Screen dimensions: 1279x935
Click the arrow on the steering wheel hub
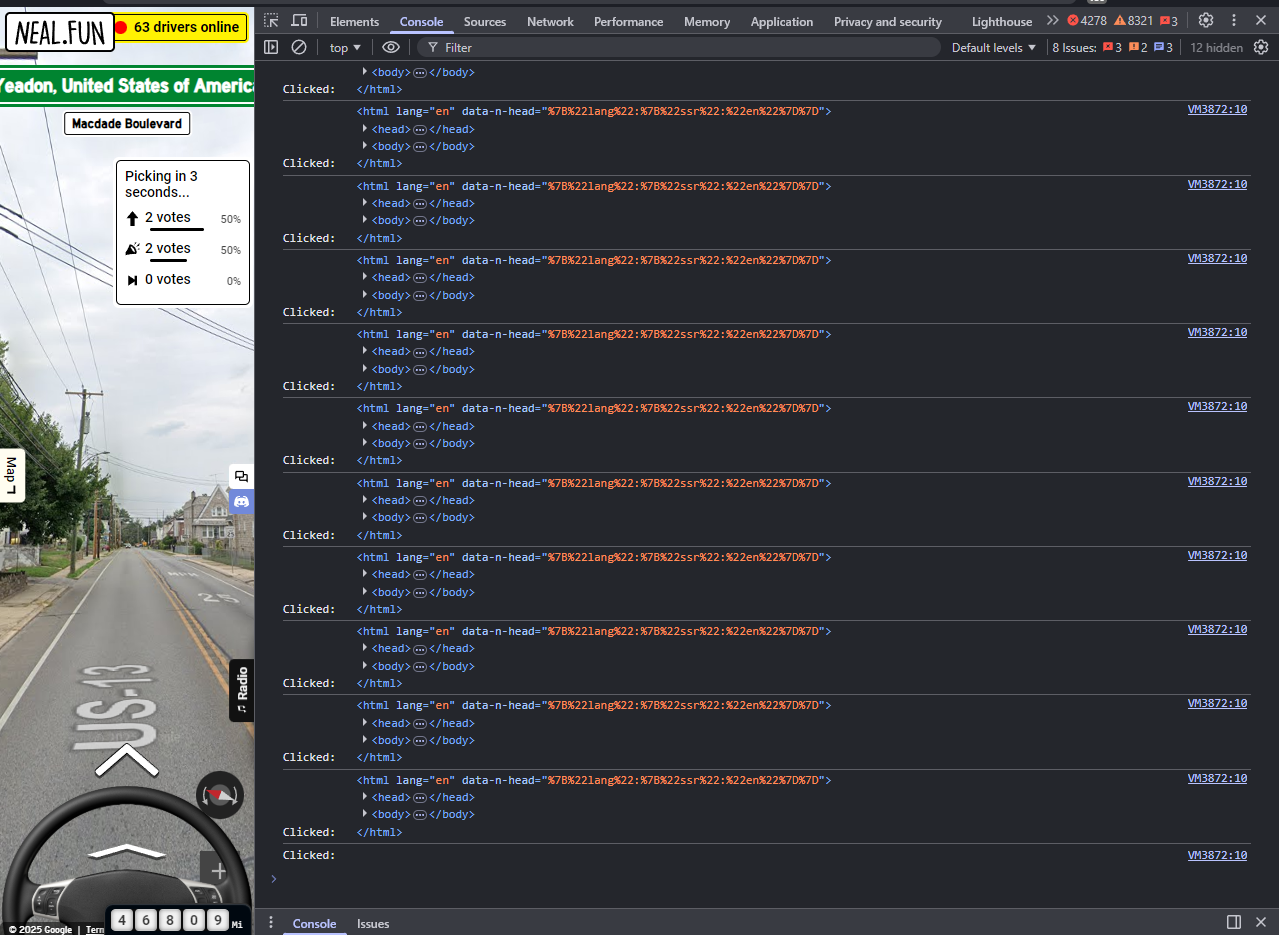(x=126, y=850)
